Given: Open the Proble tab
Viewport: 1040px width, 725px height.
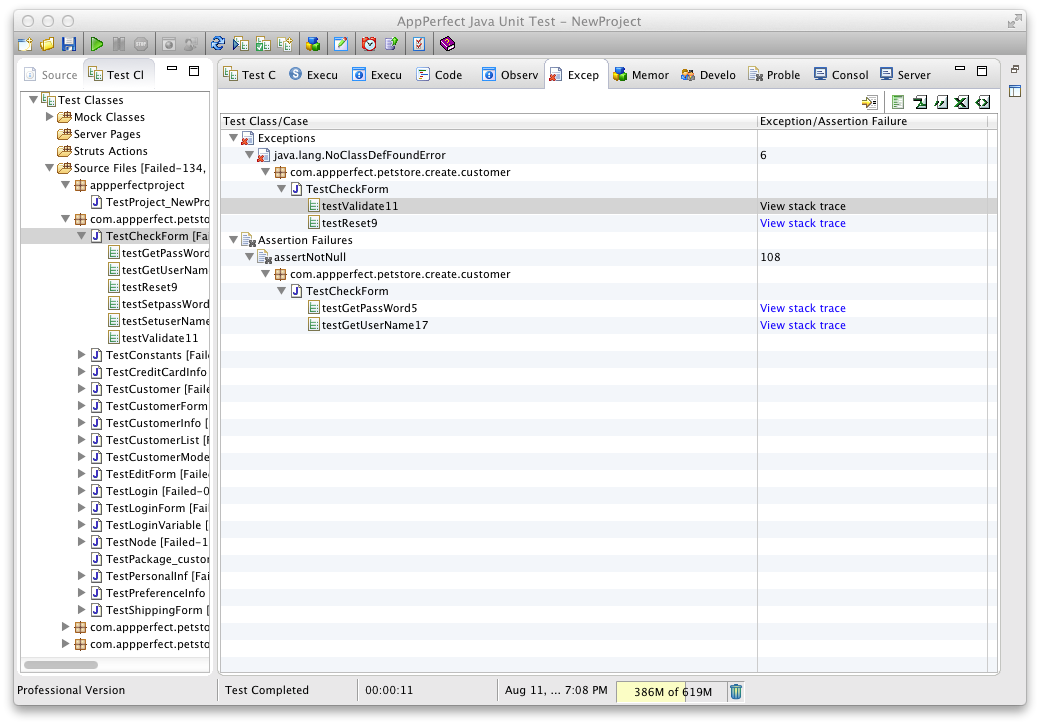Looking at the screenshot, I should [774, 75].
